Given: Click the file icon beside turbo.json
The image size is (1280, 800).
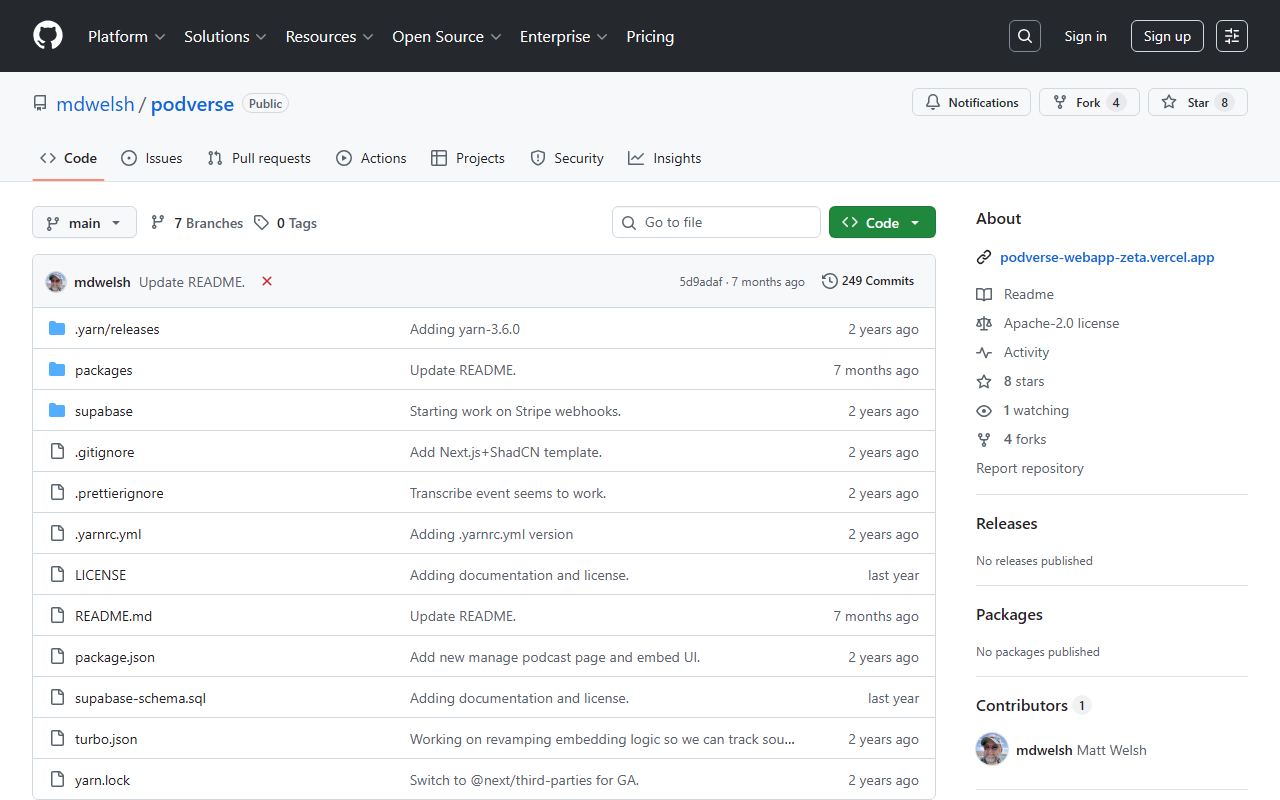Looking at the screenshot, I should point(57,739).
